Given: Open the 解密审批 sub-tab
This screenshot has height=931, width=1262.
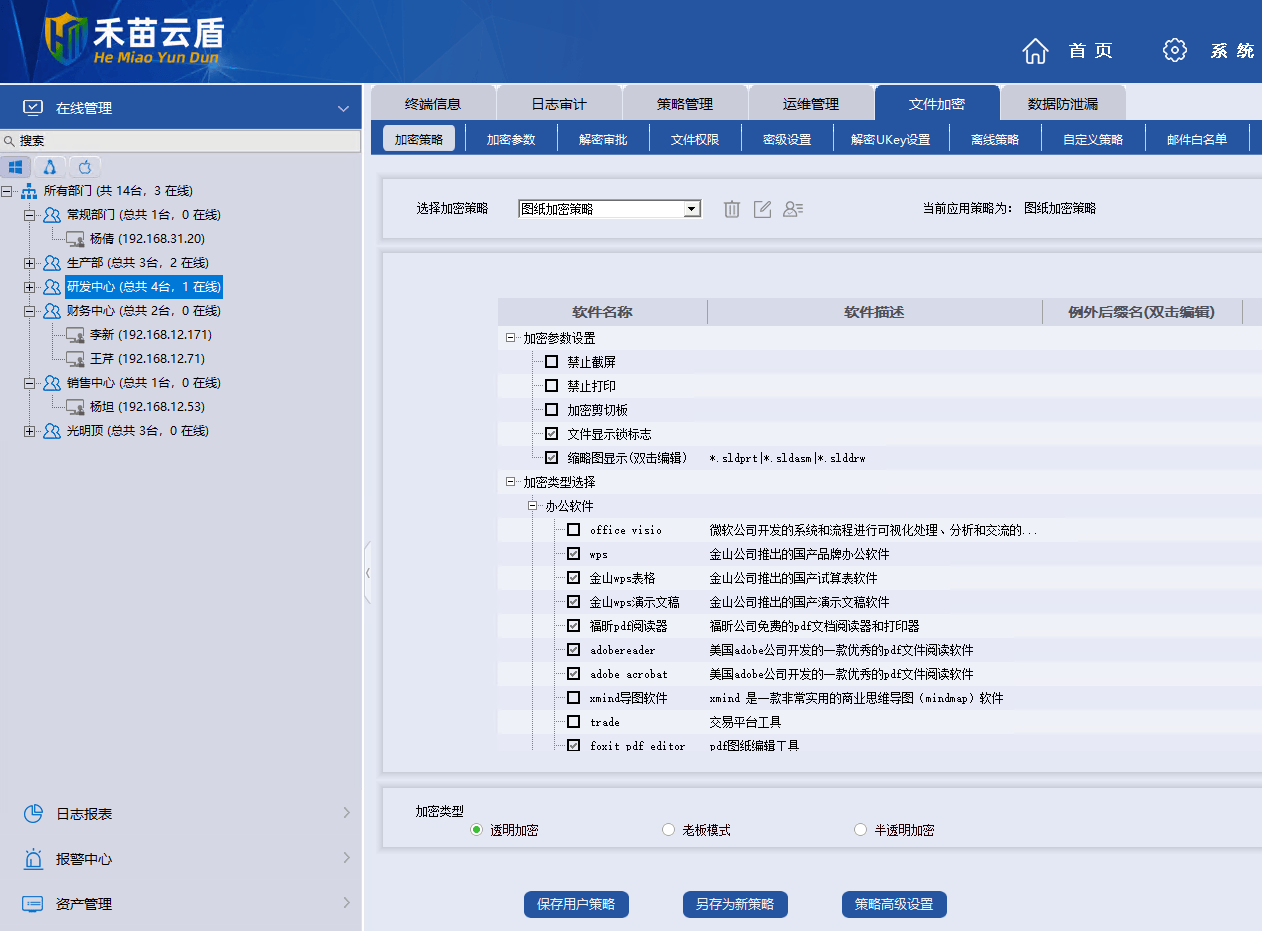Looking at the screenshot, I should tap(603, 140).
